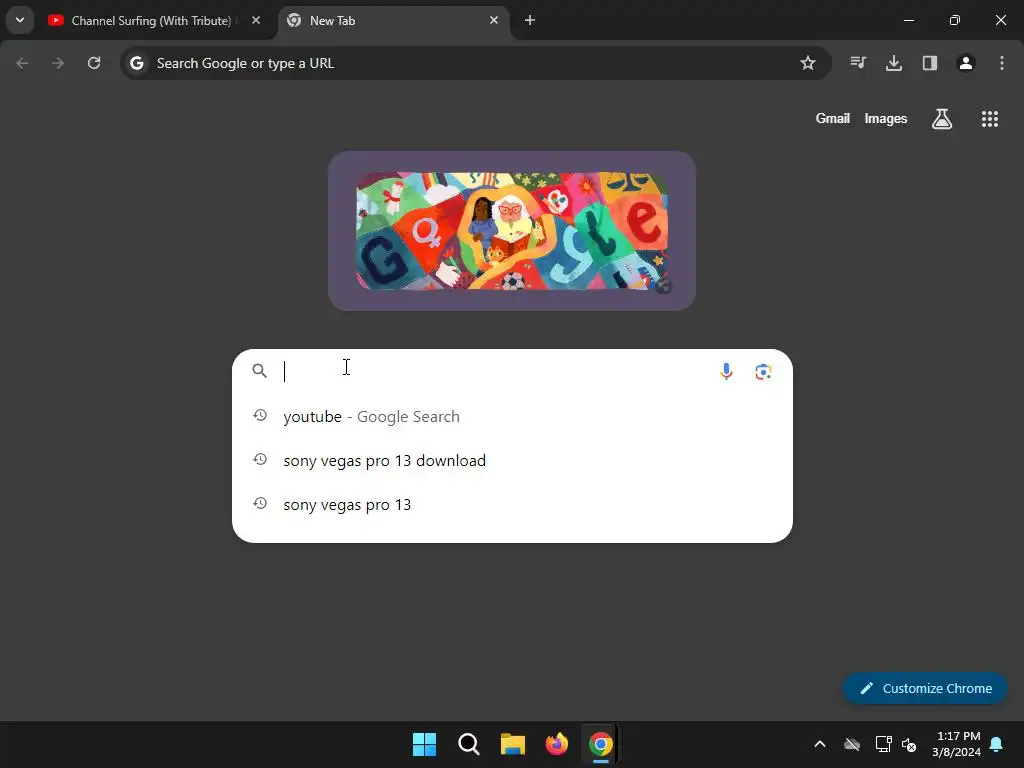The height and width of the screenshot is (768, 1024).
Task: Open the Images link
Action: pyautogui.click(x=886, y=119)
